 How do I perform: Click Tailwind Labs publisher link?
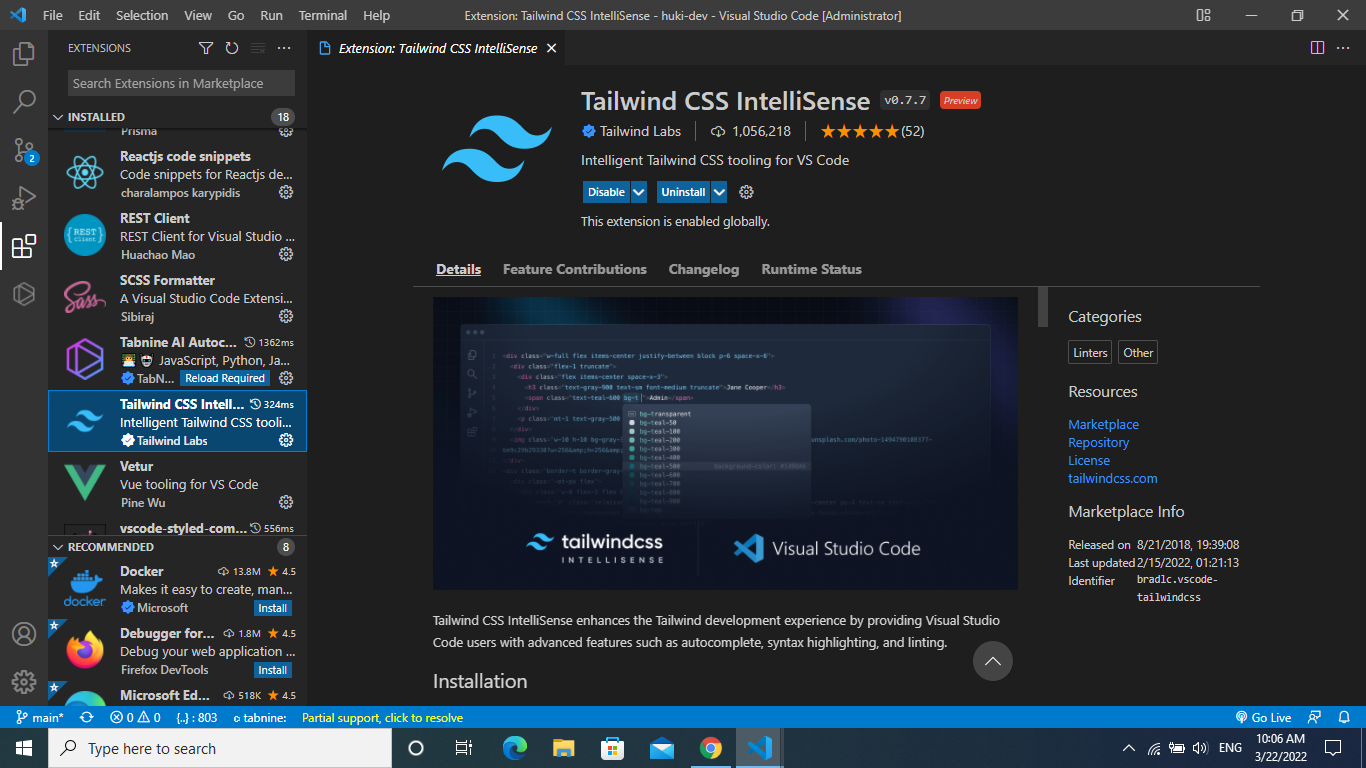pyautogui.click(x=640, y=131)
